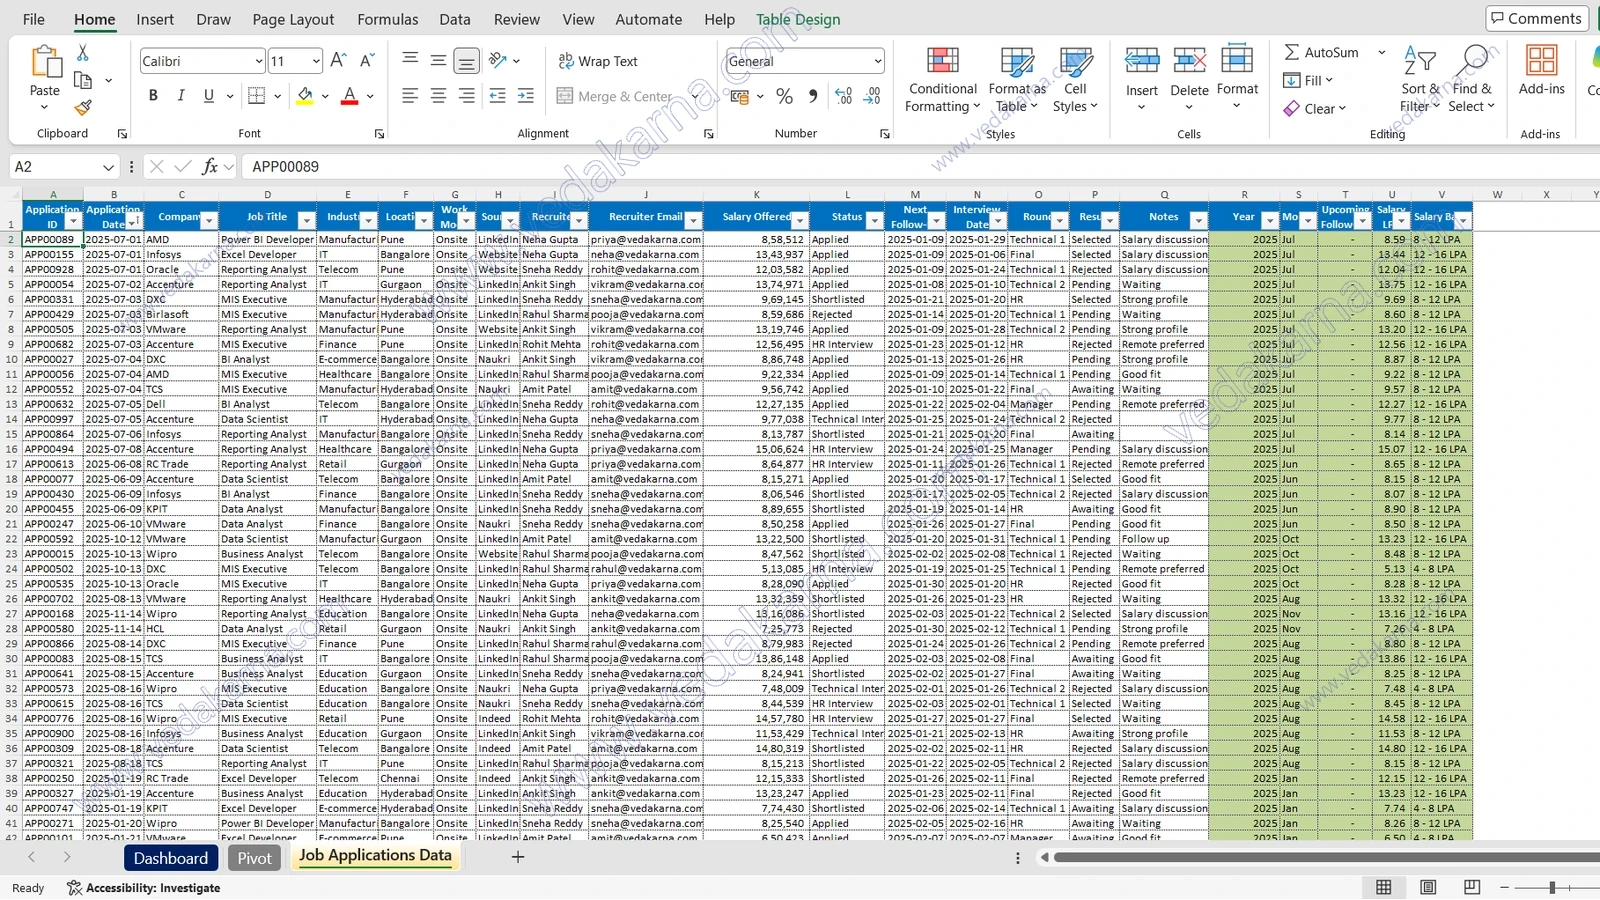
Task: Click the Decrease Font Size icon
Action: [x=366, y=61]
